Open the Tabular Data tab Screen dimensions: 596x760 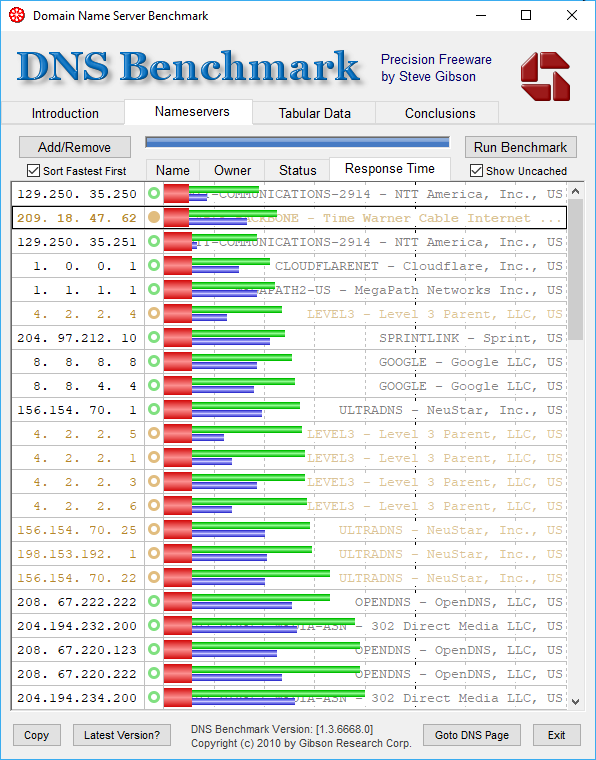(x=314, y=113)
